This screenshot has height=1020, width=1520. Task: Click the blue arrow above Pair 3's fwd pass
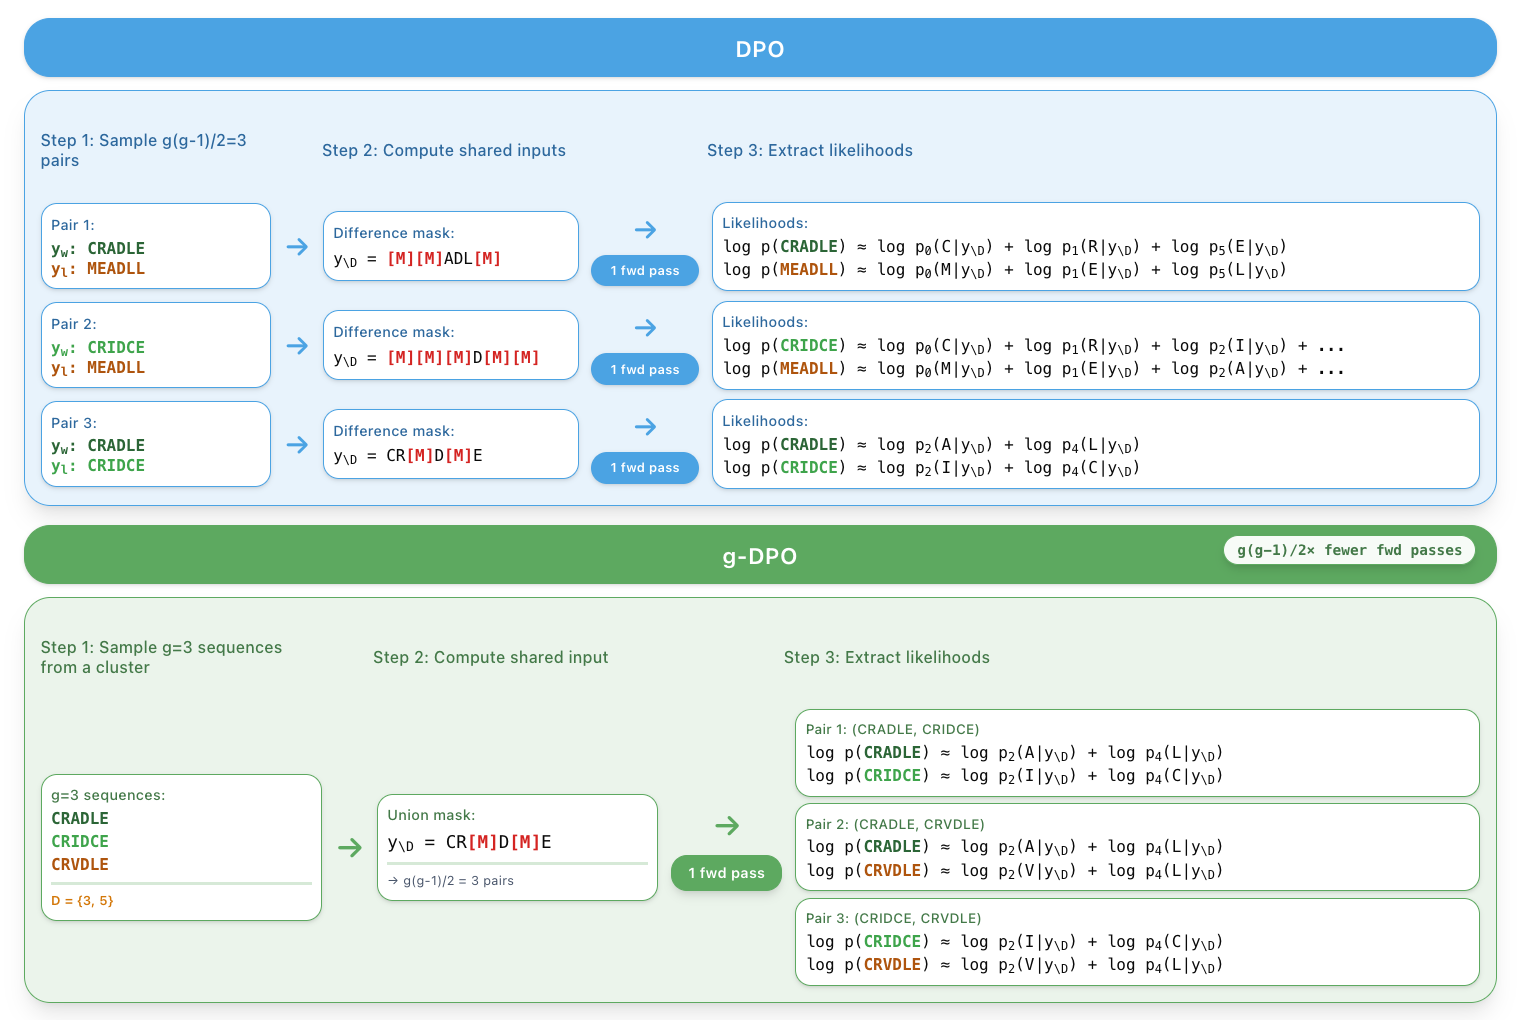pyautogui.click(x=645, y=427)
